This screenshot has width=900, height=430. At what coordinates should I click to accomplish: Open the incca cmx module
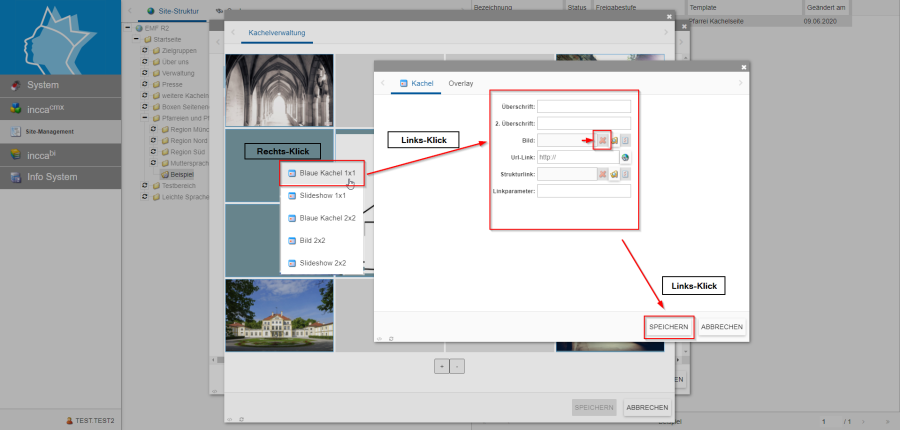point(60,108)
